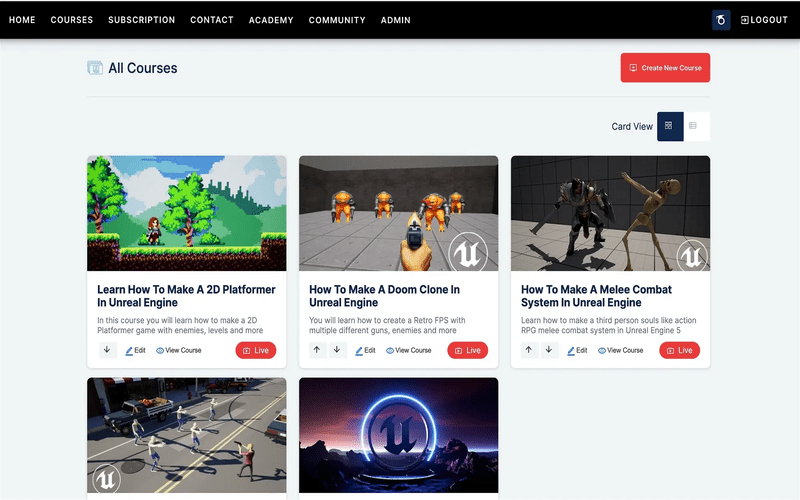Edit the Doom Clone course

tap(366, 350)
